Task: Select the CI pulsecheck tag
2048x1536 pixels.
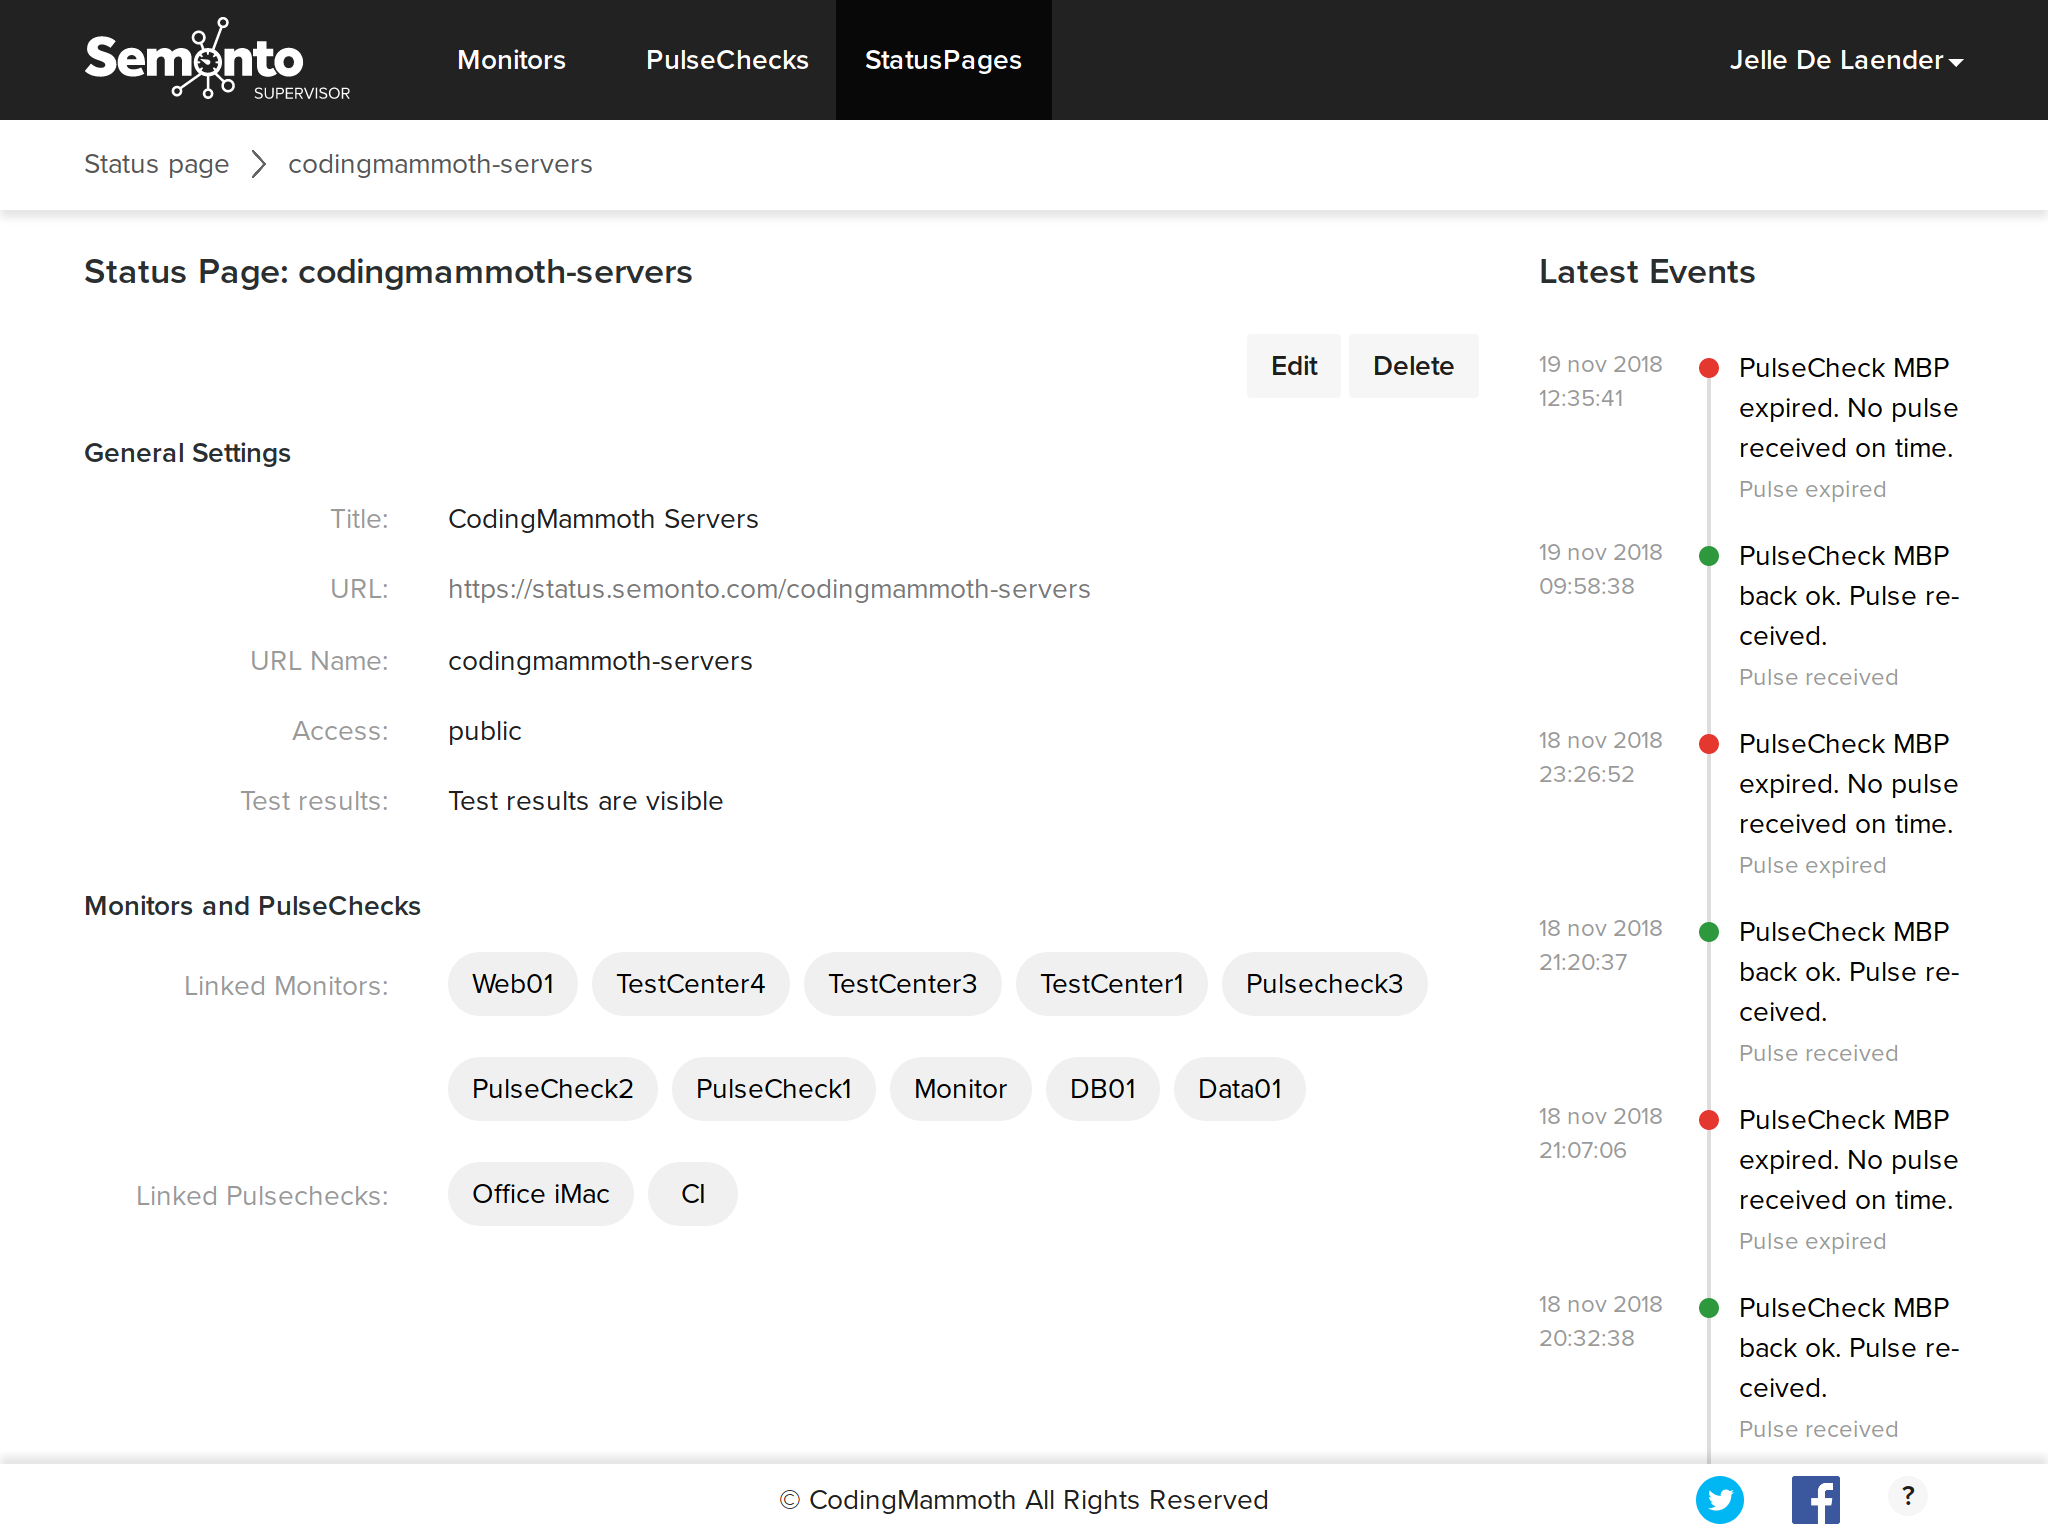Action: 693,1194
